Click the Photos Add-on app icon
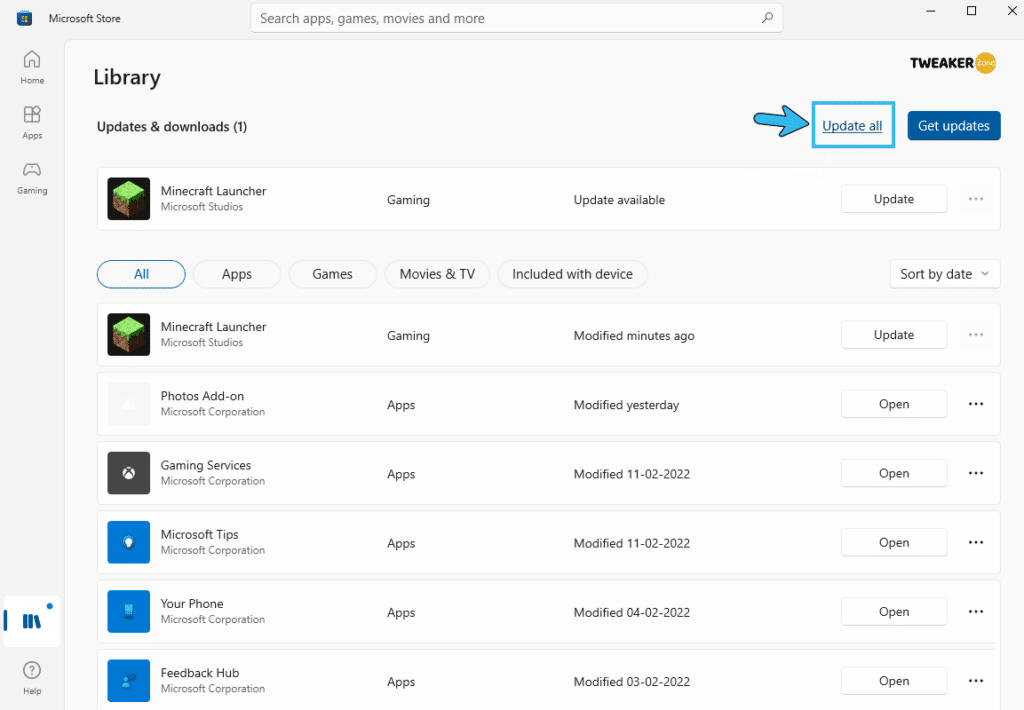Screen dimensions: 1024x710 [x=129, y=404]
